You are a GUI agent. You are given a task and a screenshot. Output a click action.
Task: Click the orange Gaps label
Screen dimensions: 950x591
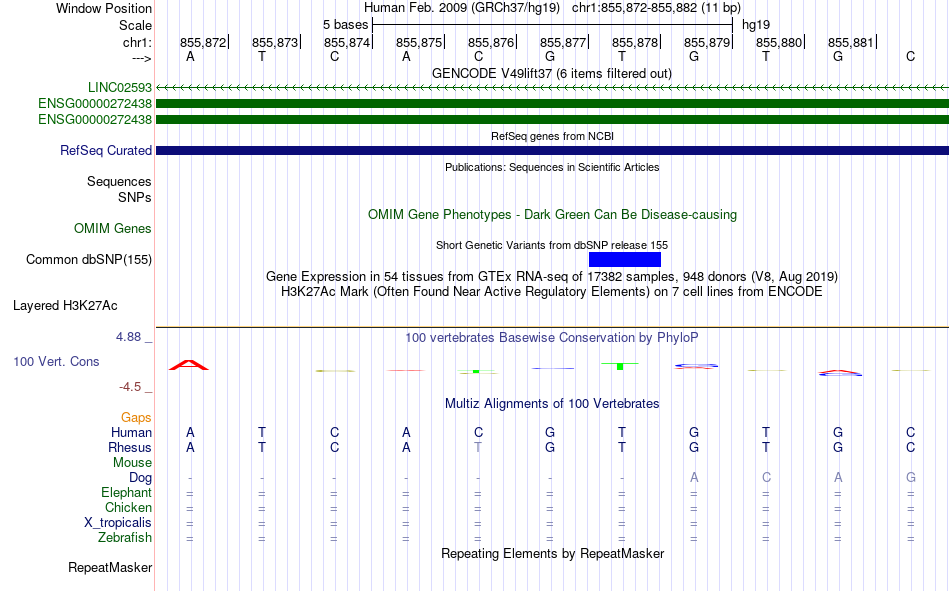tap(136, 417)
